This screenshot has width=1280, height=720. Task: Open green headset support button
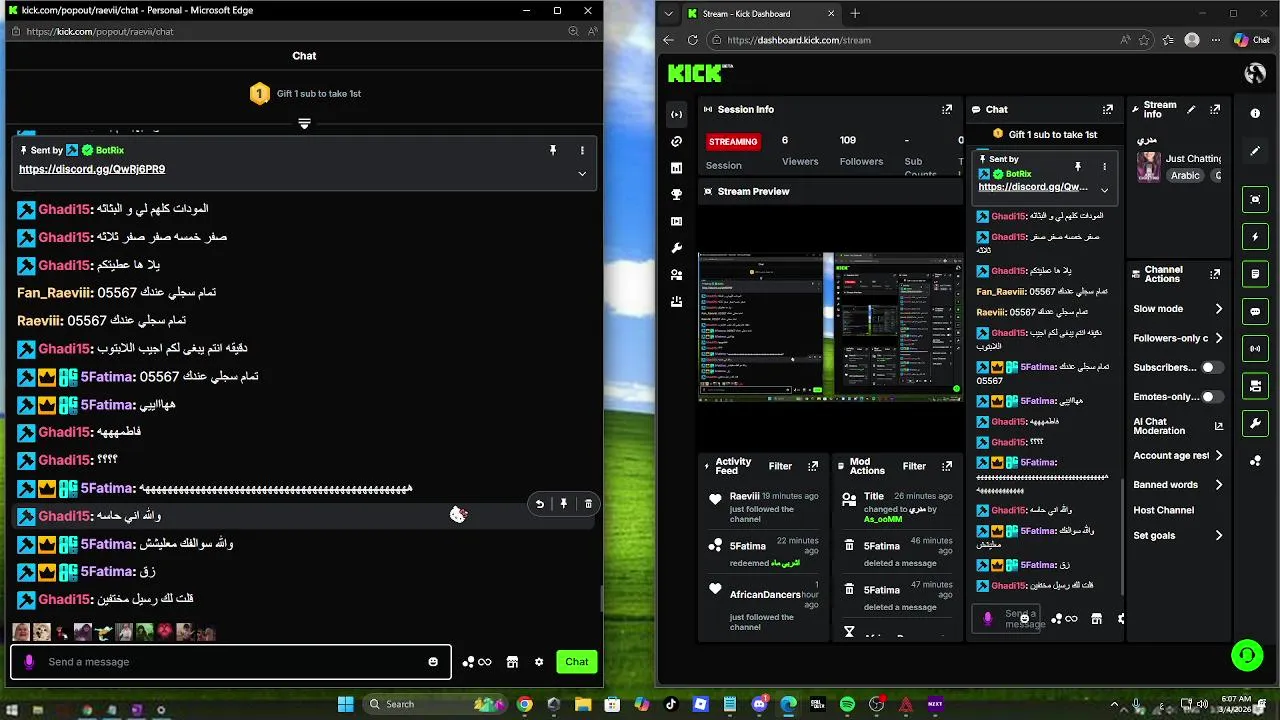pos(1247,656)
